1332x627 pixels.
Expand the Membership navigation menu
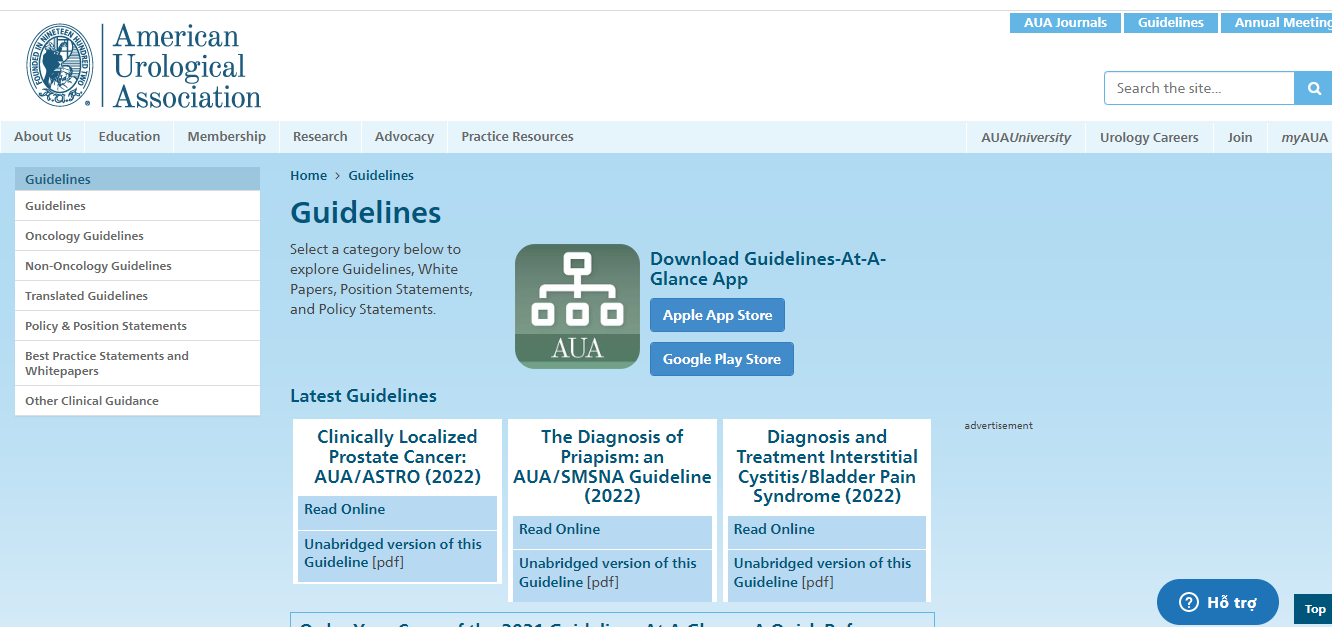coord(226,137)
